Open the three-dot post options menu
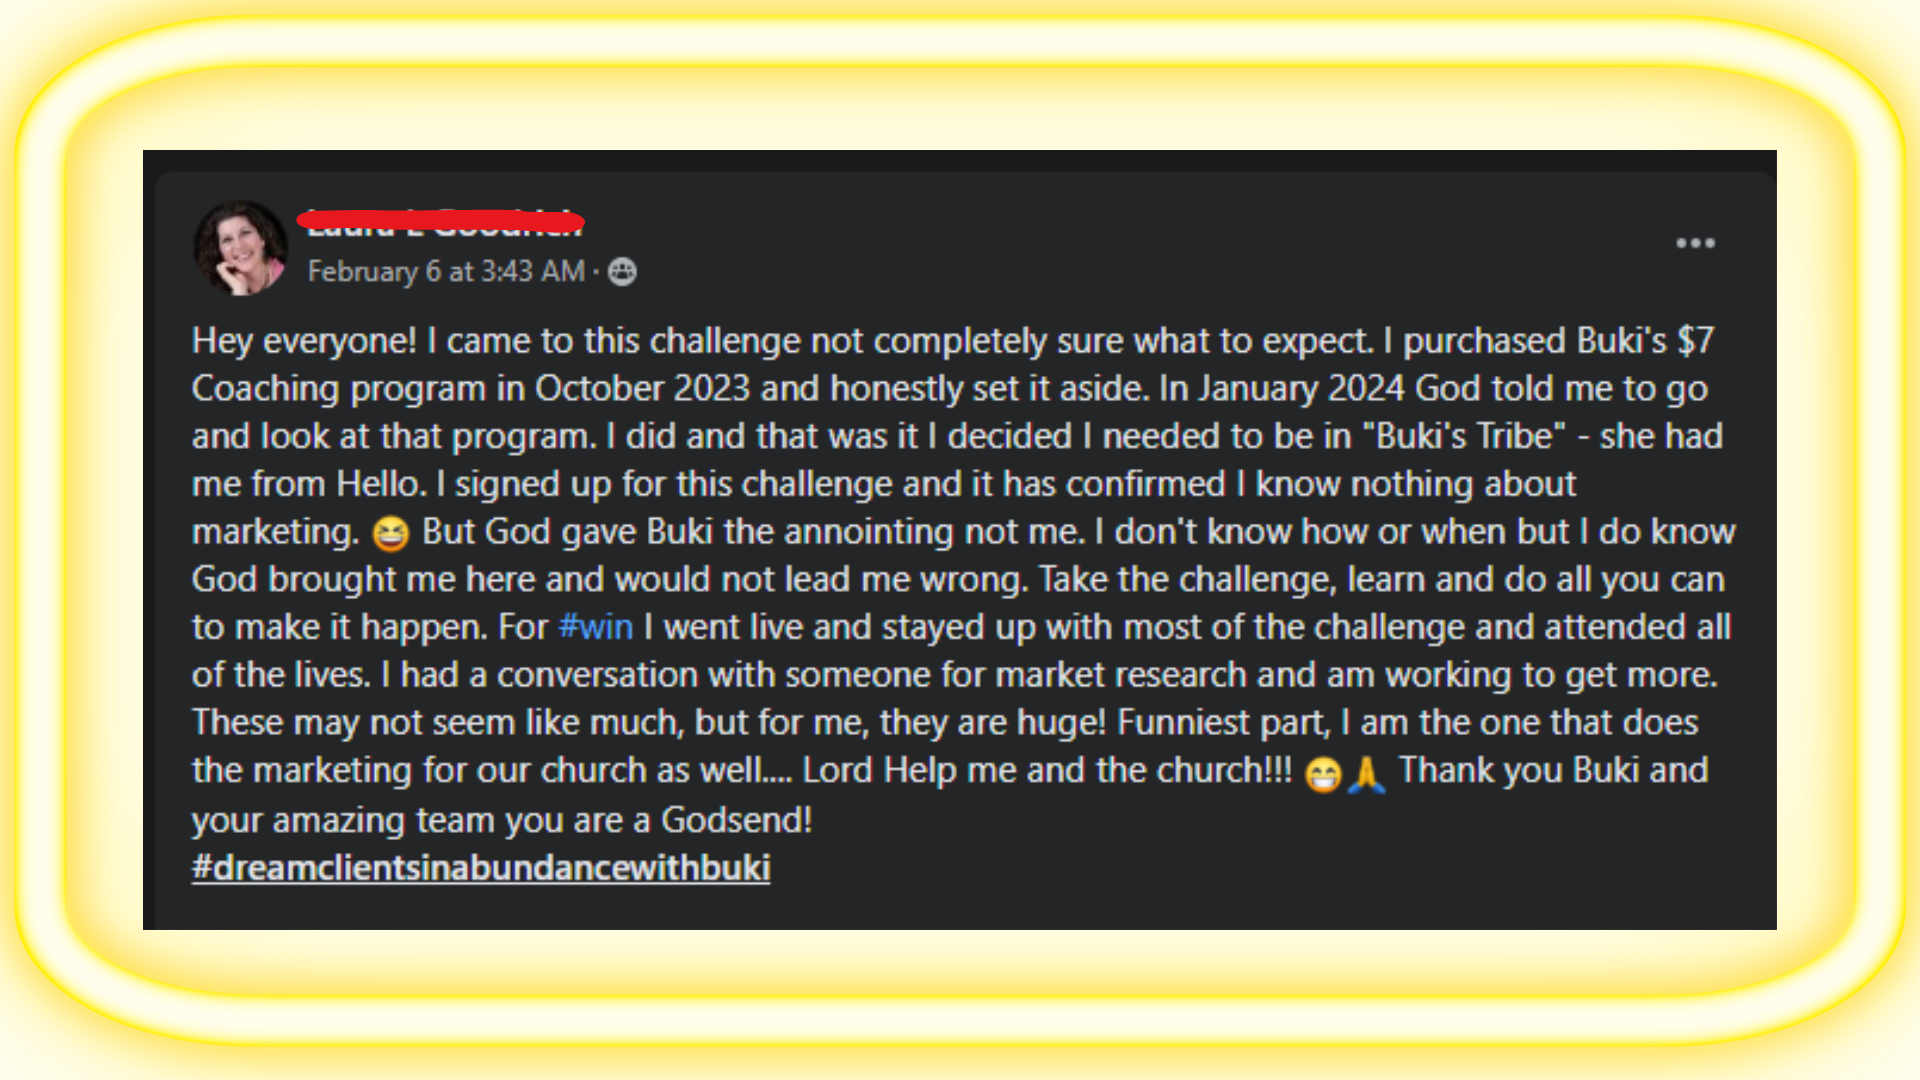Image resolution: width=1920 pixels, height=1080 pixels. [1695, 243]
